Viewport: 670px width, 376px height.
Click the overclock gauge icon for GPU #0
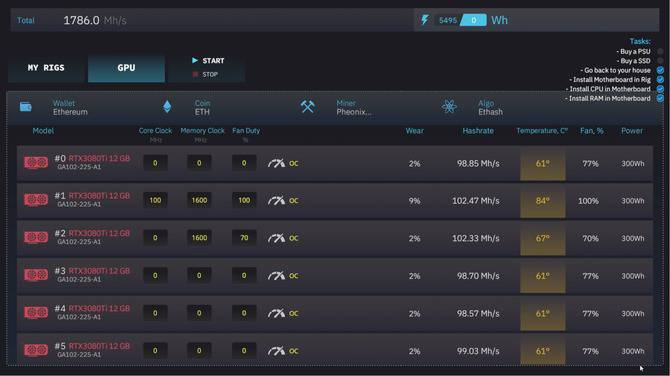click(276, 163)
